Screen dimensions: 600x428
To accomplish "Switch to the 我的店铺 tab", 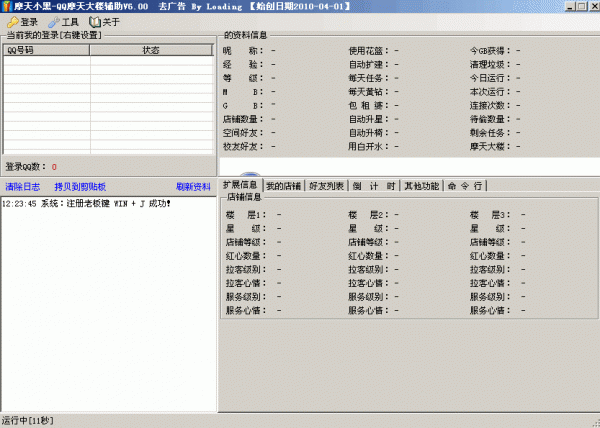I will click(x=284, y=186).
